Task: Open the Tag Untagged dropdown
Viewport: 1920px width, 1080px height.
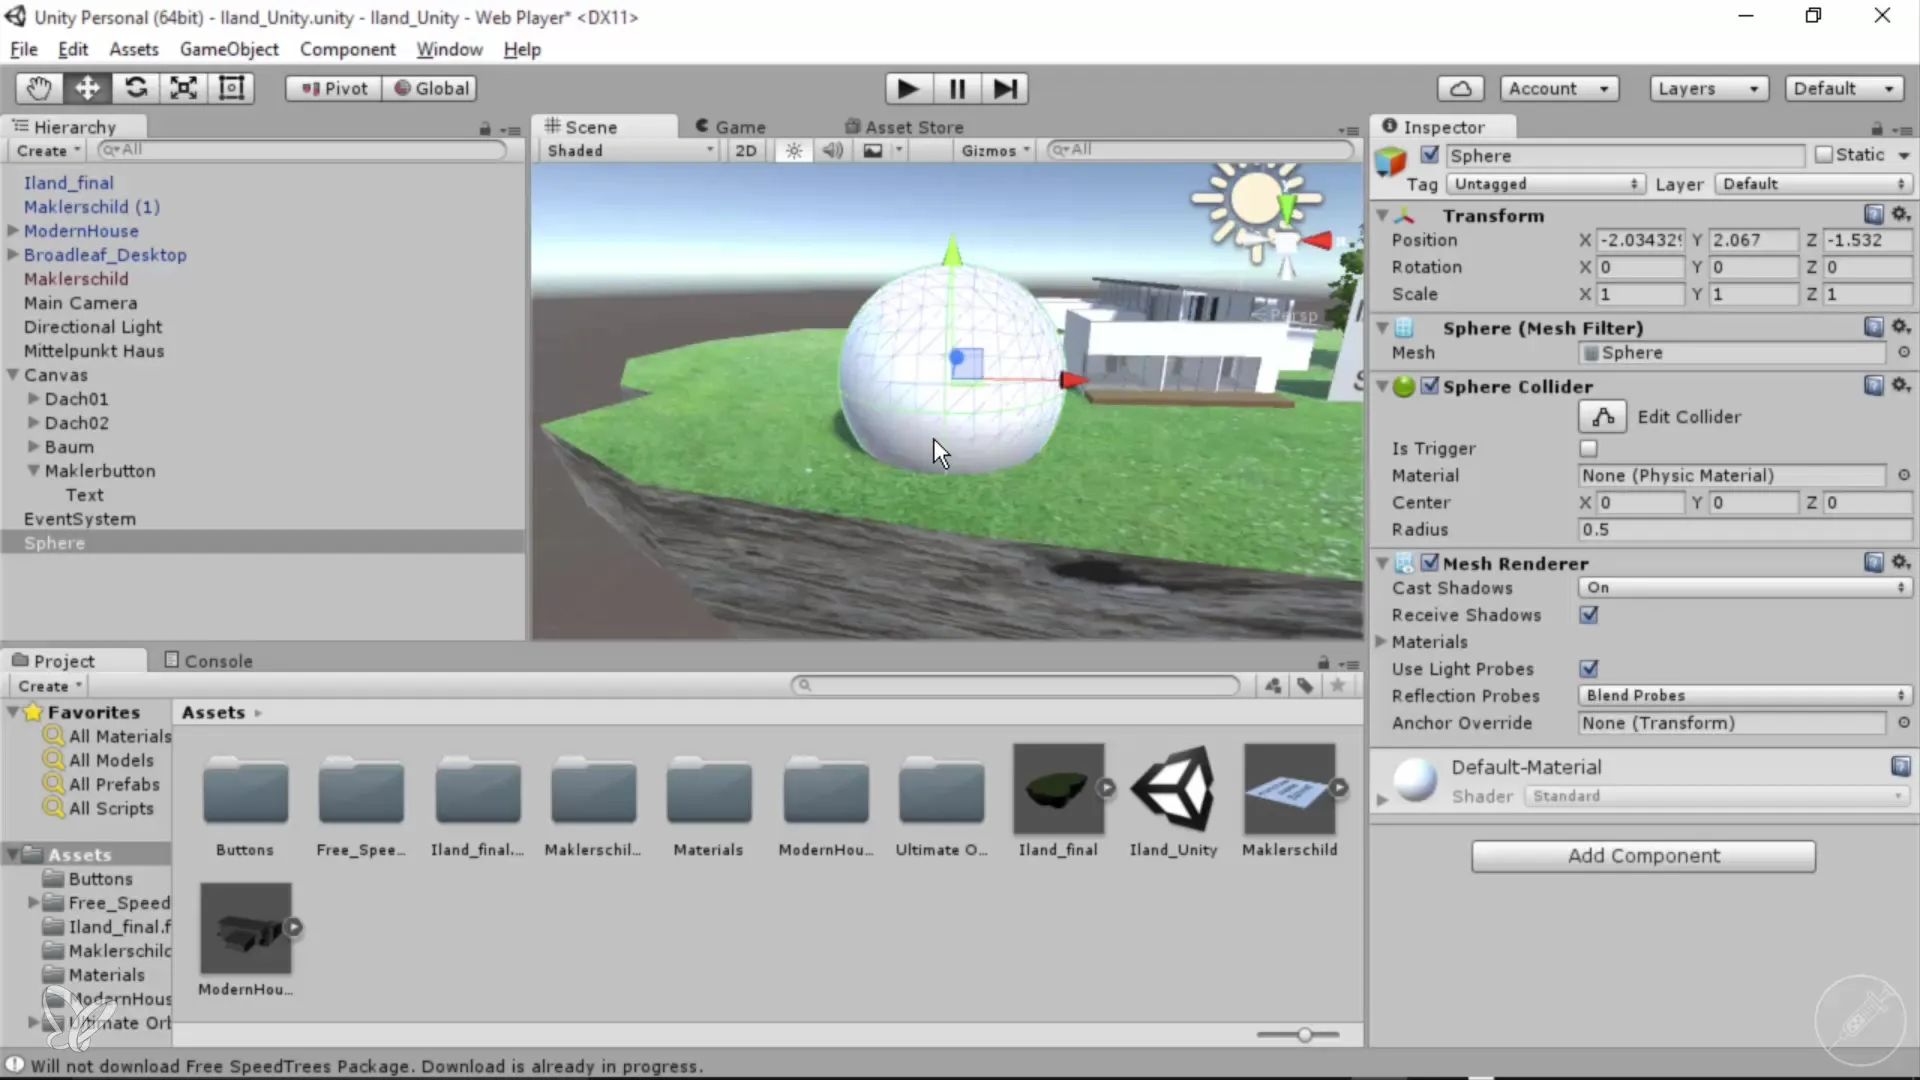Action: 1546,184
